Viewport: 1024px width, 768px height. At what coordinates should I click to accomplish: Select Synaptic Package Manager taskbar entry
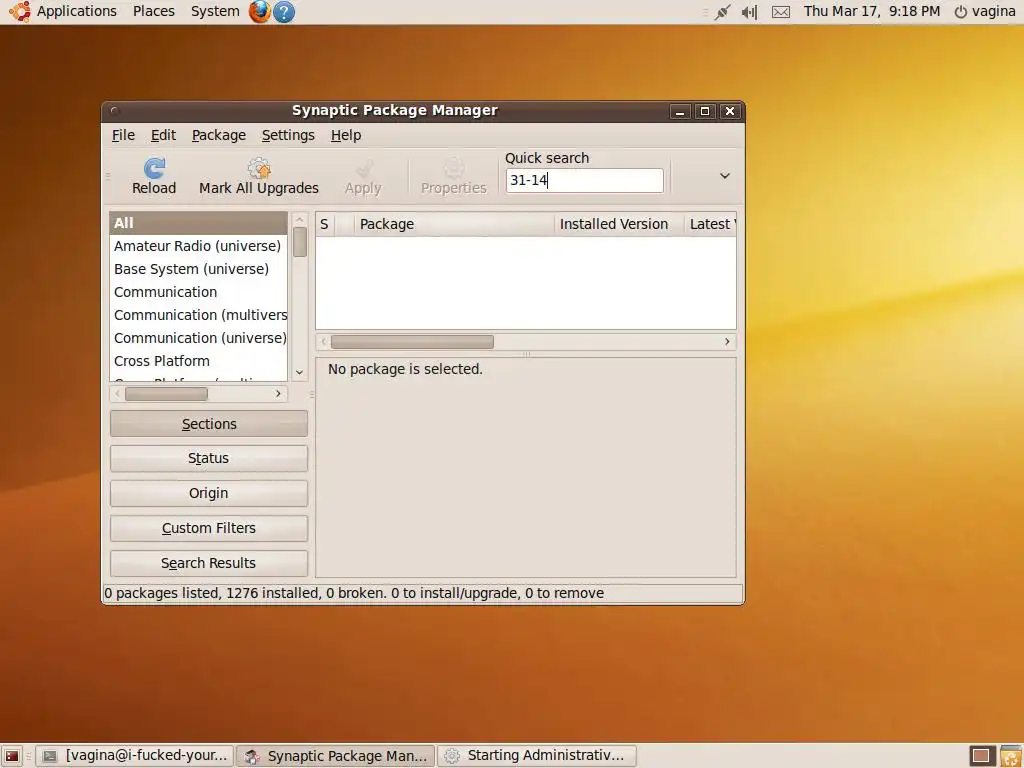pos(335,756)
